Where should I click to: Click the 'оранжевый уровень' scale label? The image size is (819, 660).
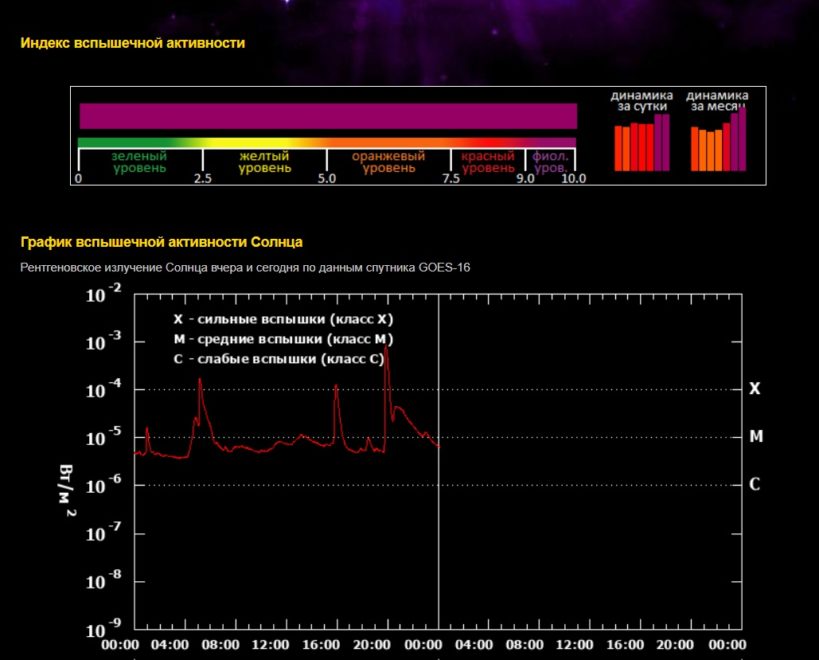388,162
